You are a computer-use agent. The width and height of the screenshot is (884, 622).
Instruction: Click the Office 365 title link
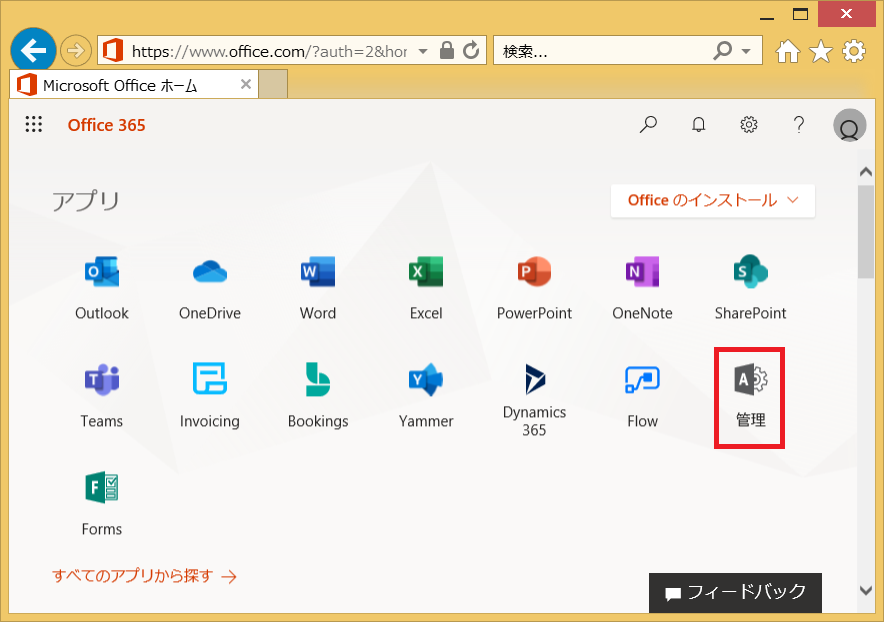(x=107, y=125)
